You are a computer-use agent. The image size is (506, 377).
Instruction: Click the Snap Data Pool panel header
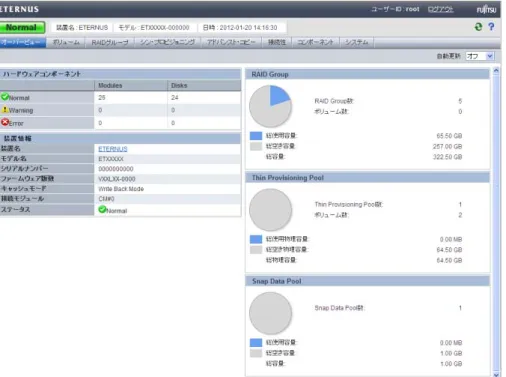coord(368,281)
